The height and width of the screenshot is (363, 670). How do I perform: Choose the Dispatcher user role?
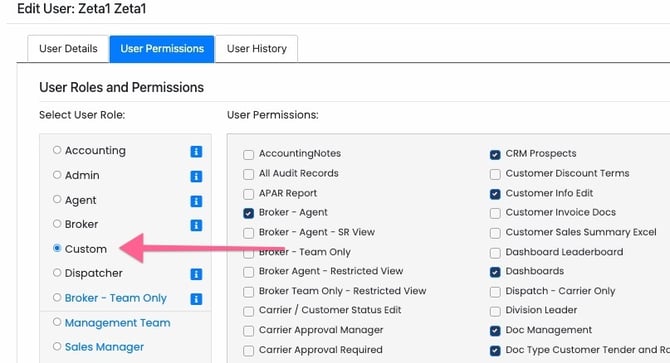(57, 272)
